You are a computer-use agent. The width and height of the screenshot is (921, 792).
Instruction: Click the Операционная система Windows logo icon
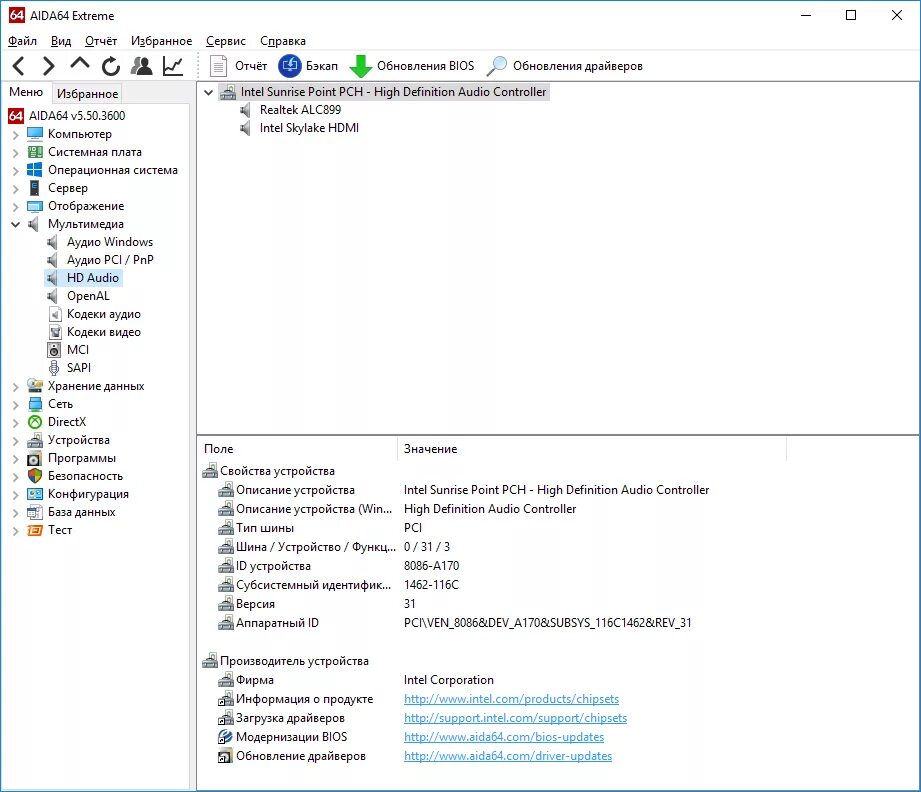tap(35, 170)
